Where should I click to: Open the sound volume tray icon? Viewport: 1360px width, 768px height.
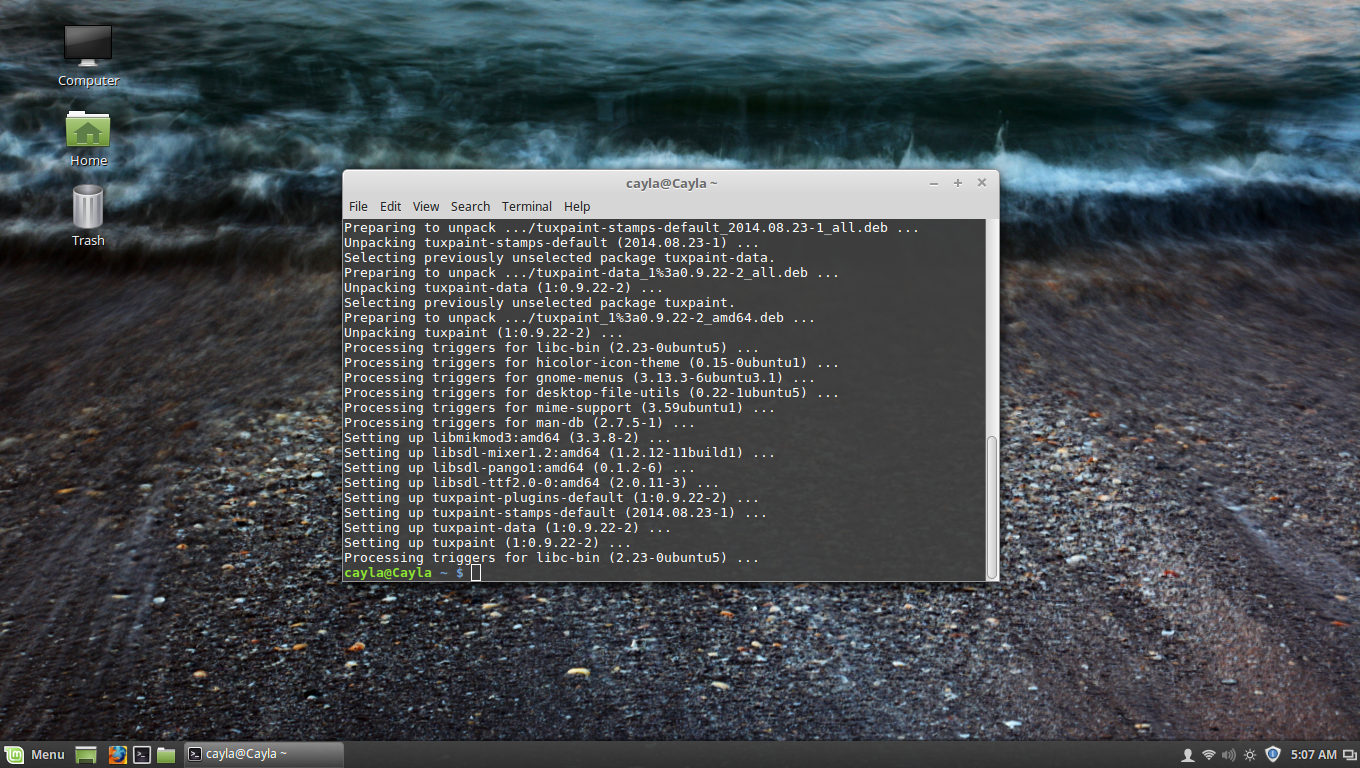(1229, 755)
